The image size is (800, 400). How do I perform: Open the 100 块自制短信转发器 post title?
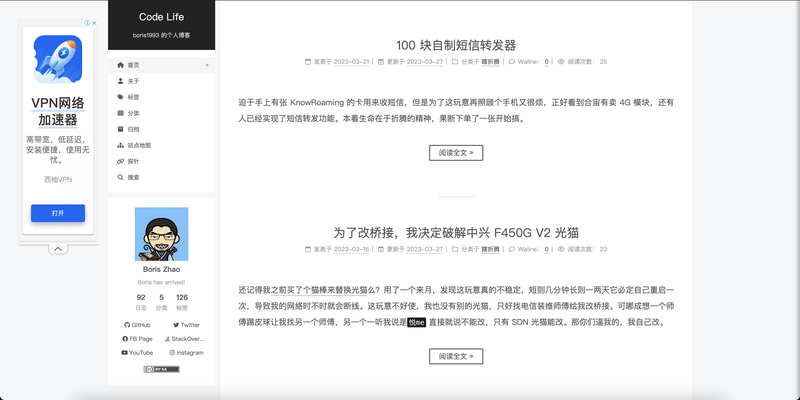456,45
